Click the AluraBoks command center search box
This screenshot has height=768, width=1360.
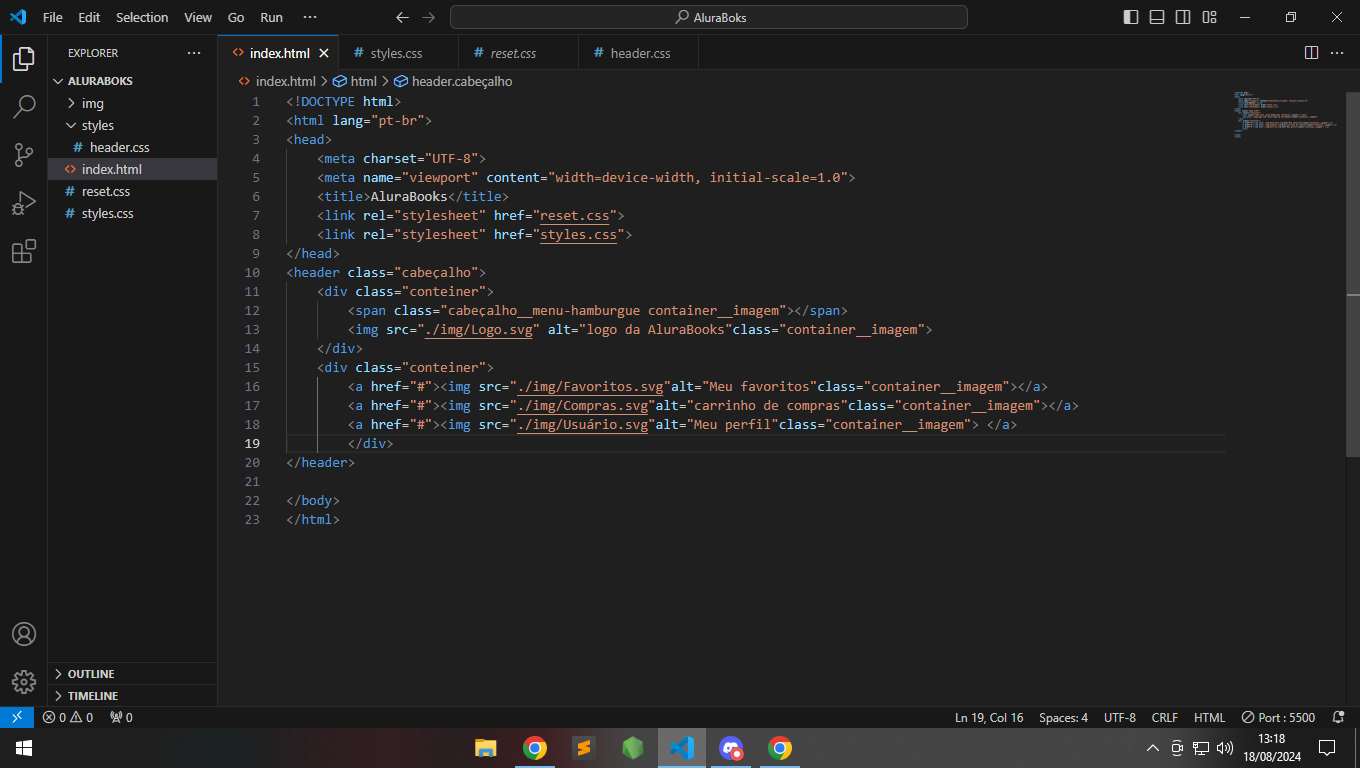coord(709,17)
